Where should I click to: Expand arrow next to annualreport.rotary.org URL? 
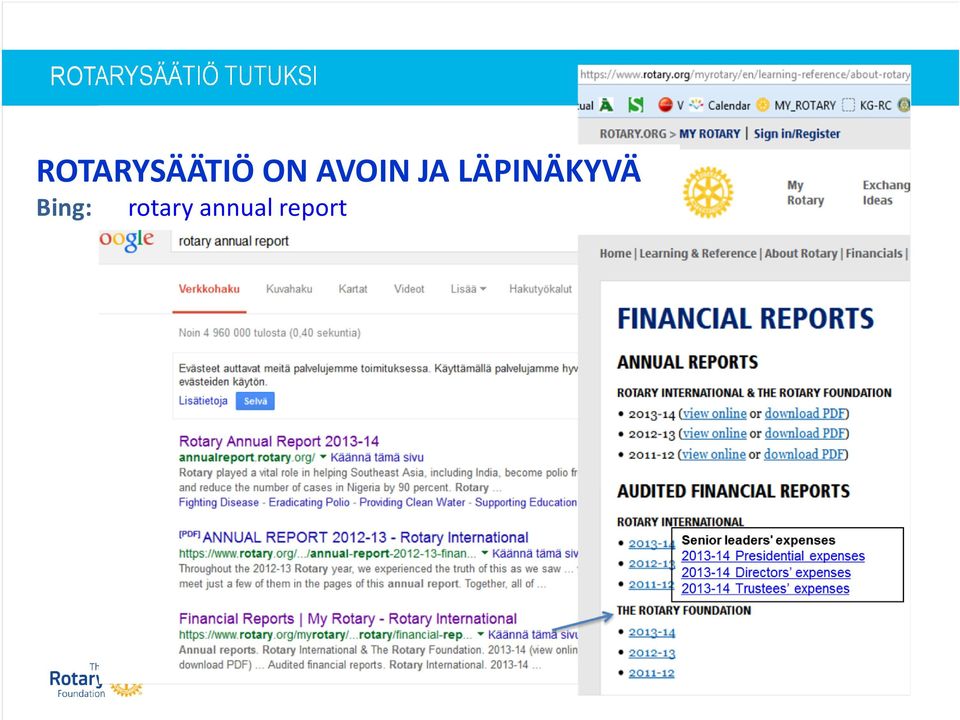click(x=323, y=457)
